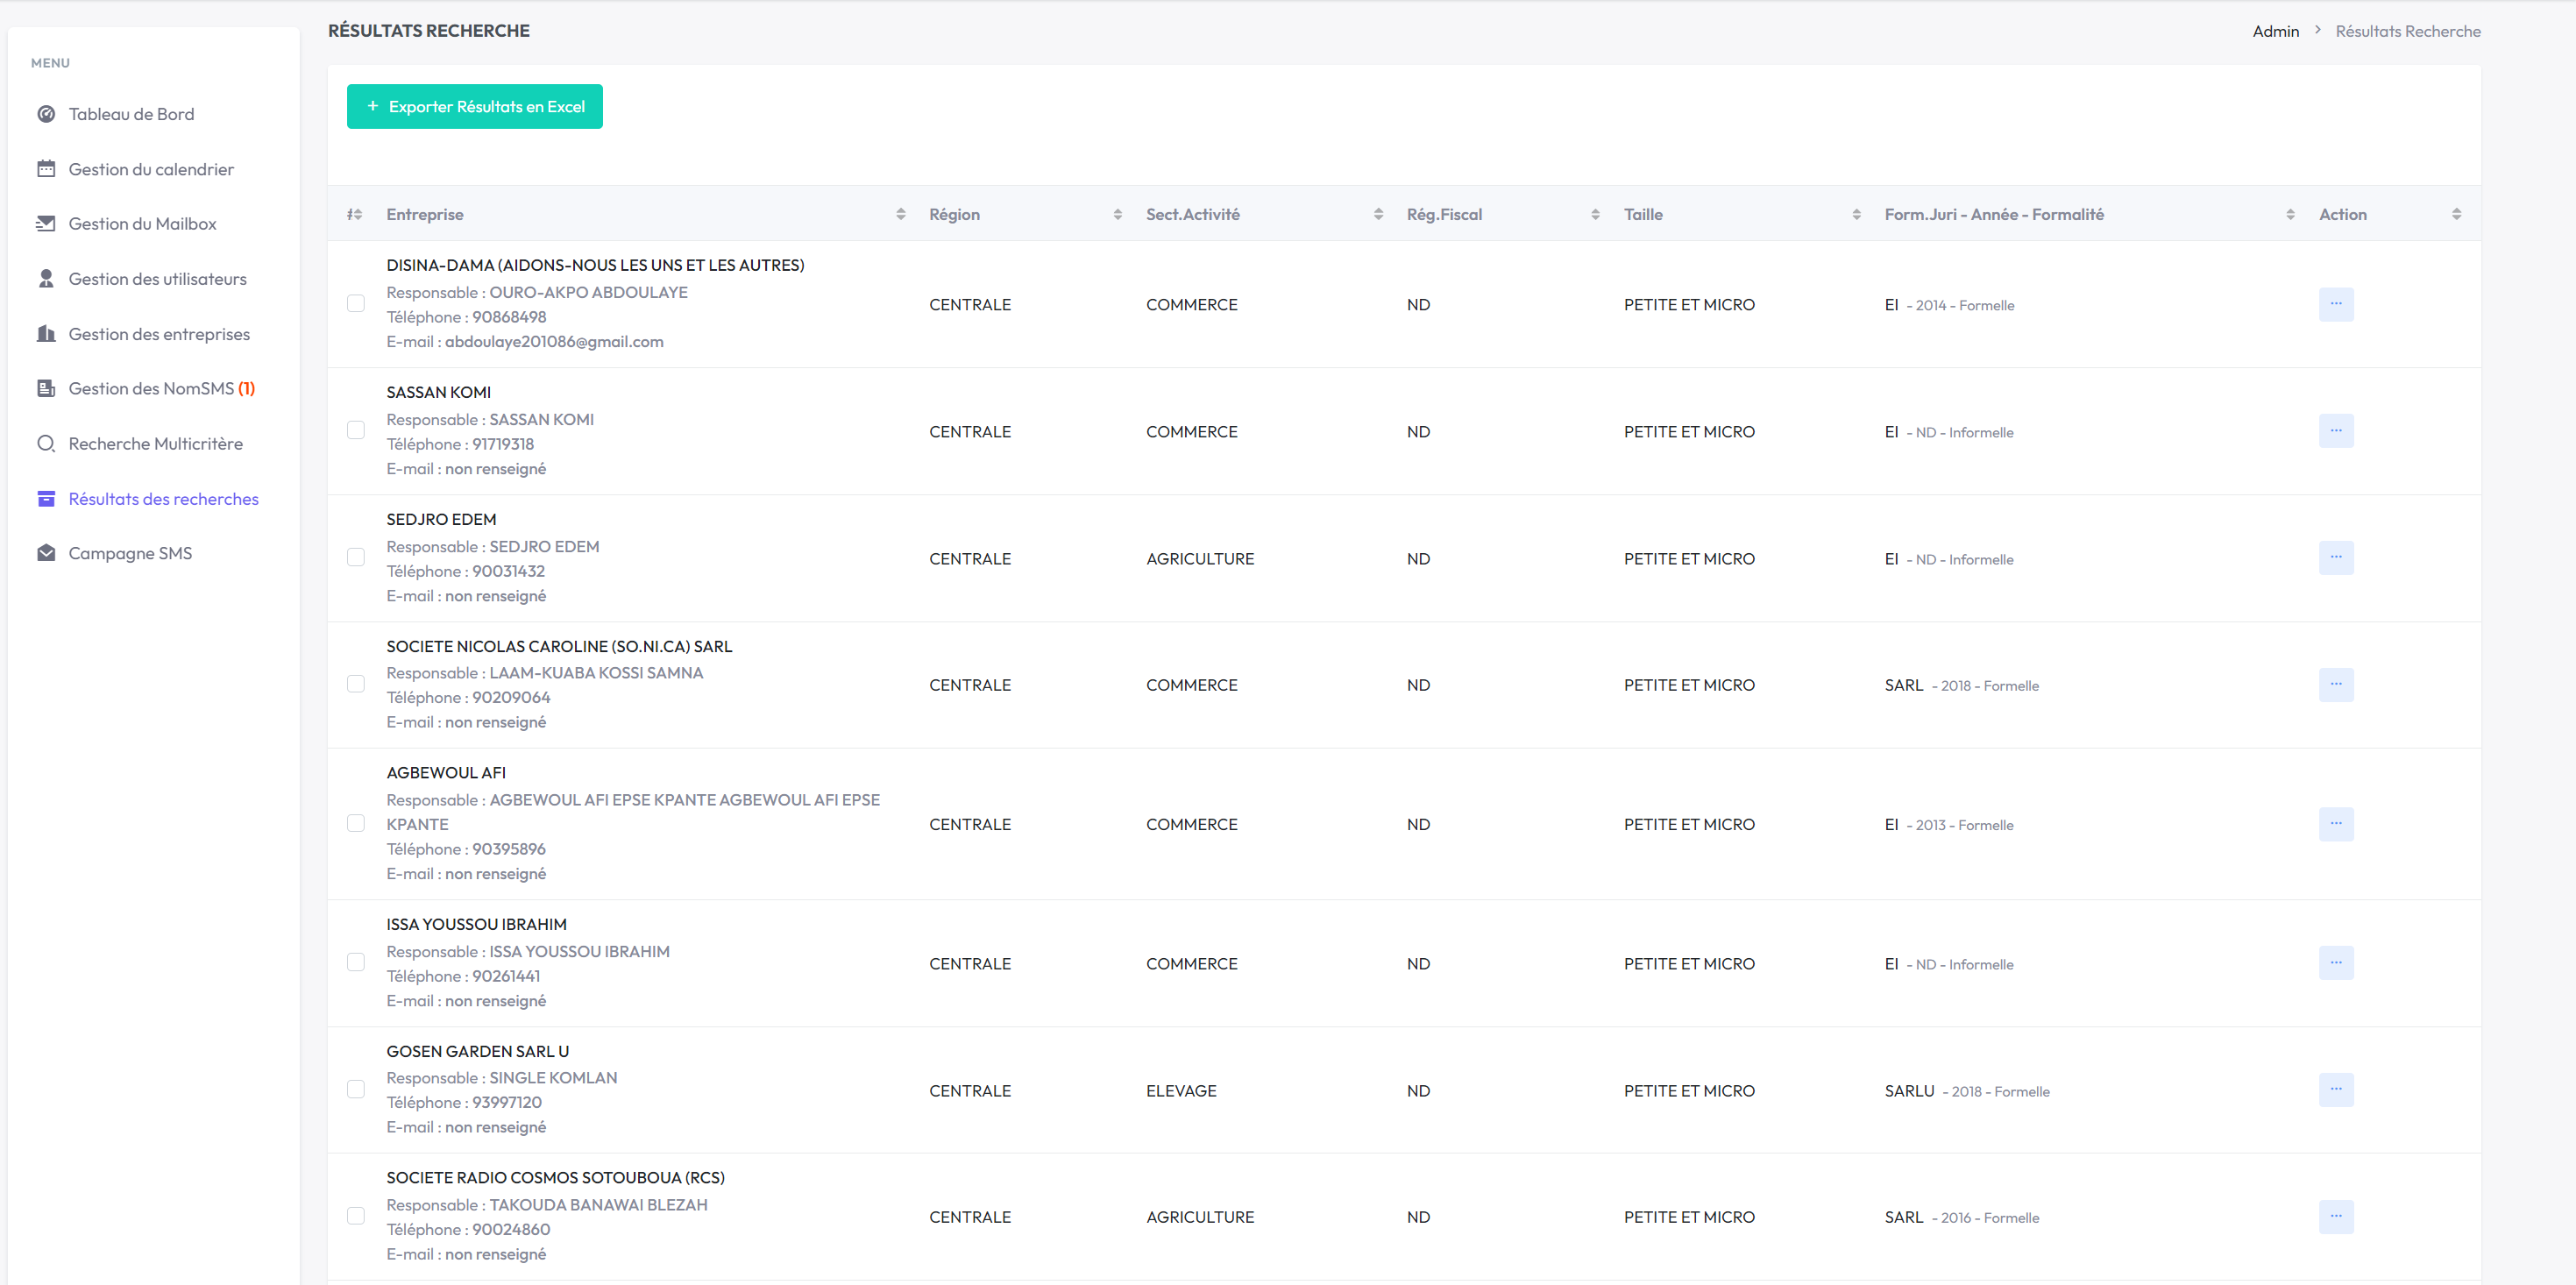Go to Gestion des utilisateurs
The image size is (2576, 1285).
point(157,279)
